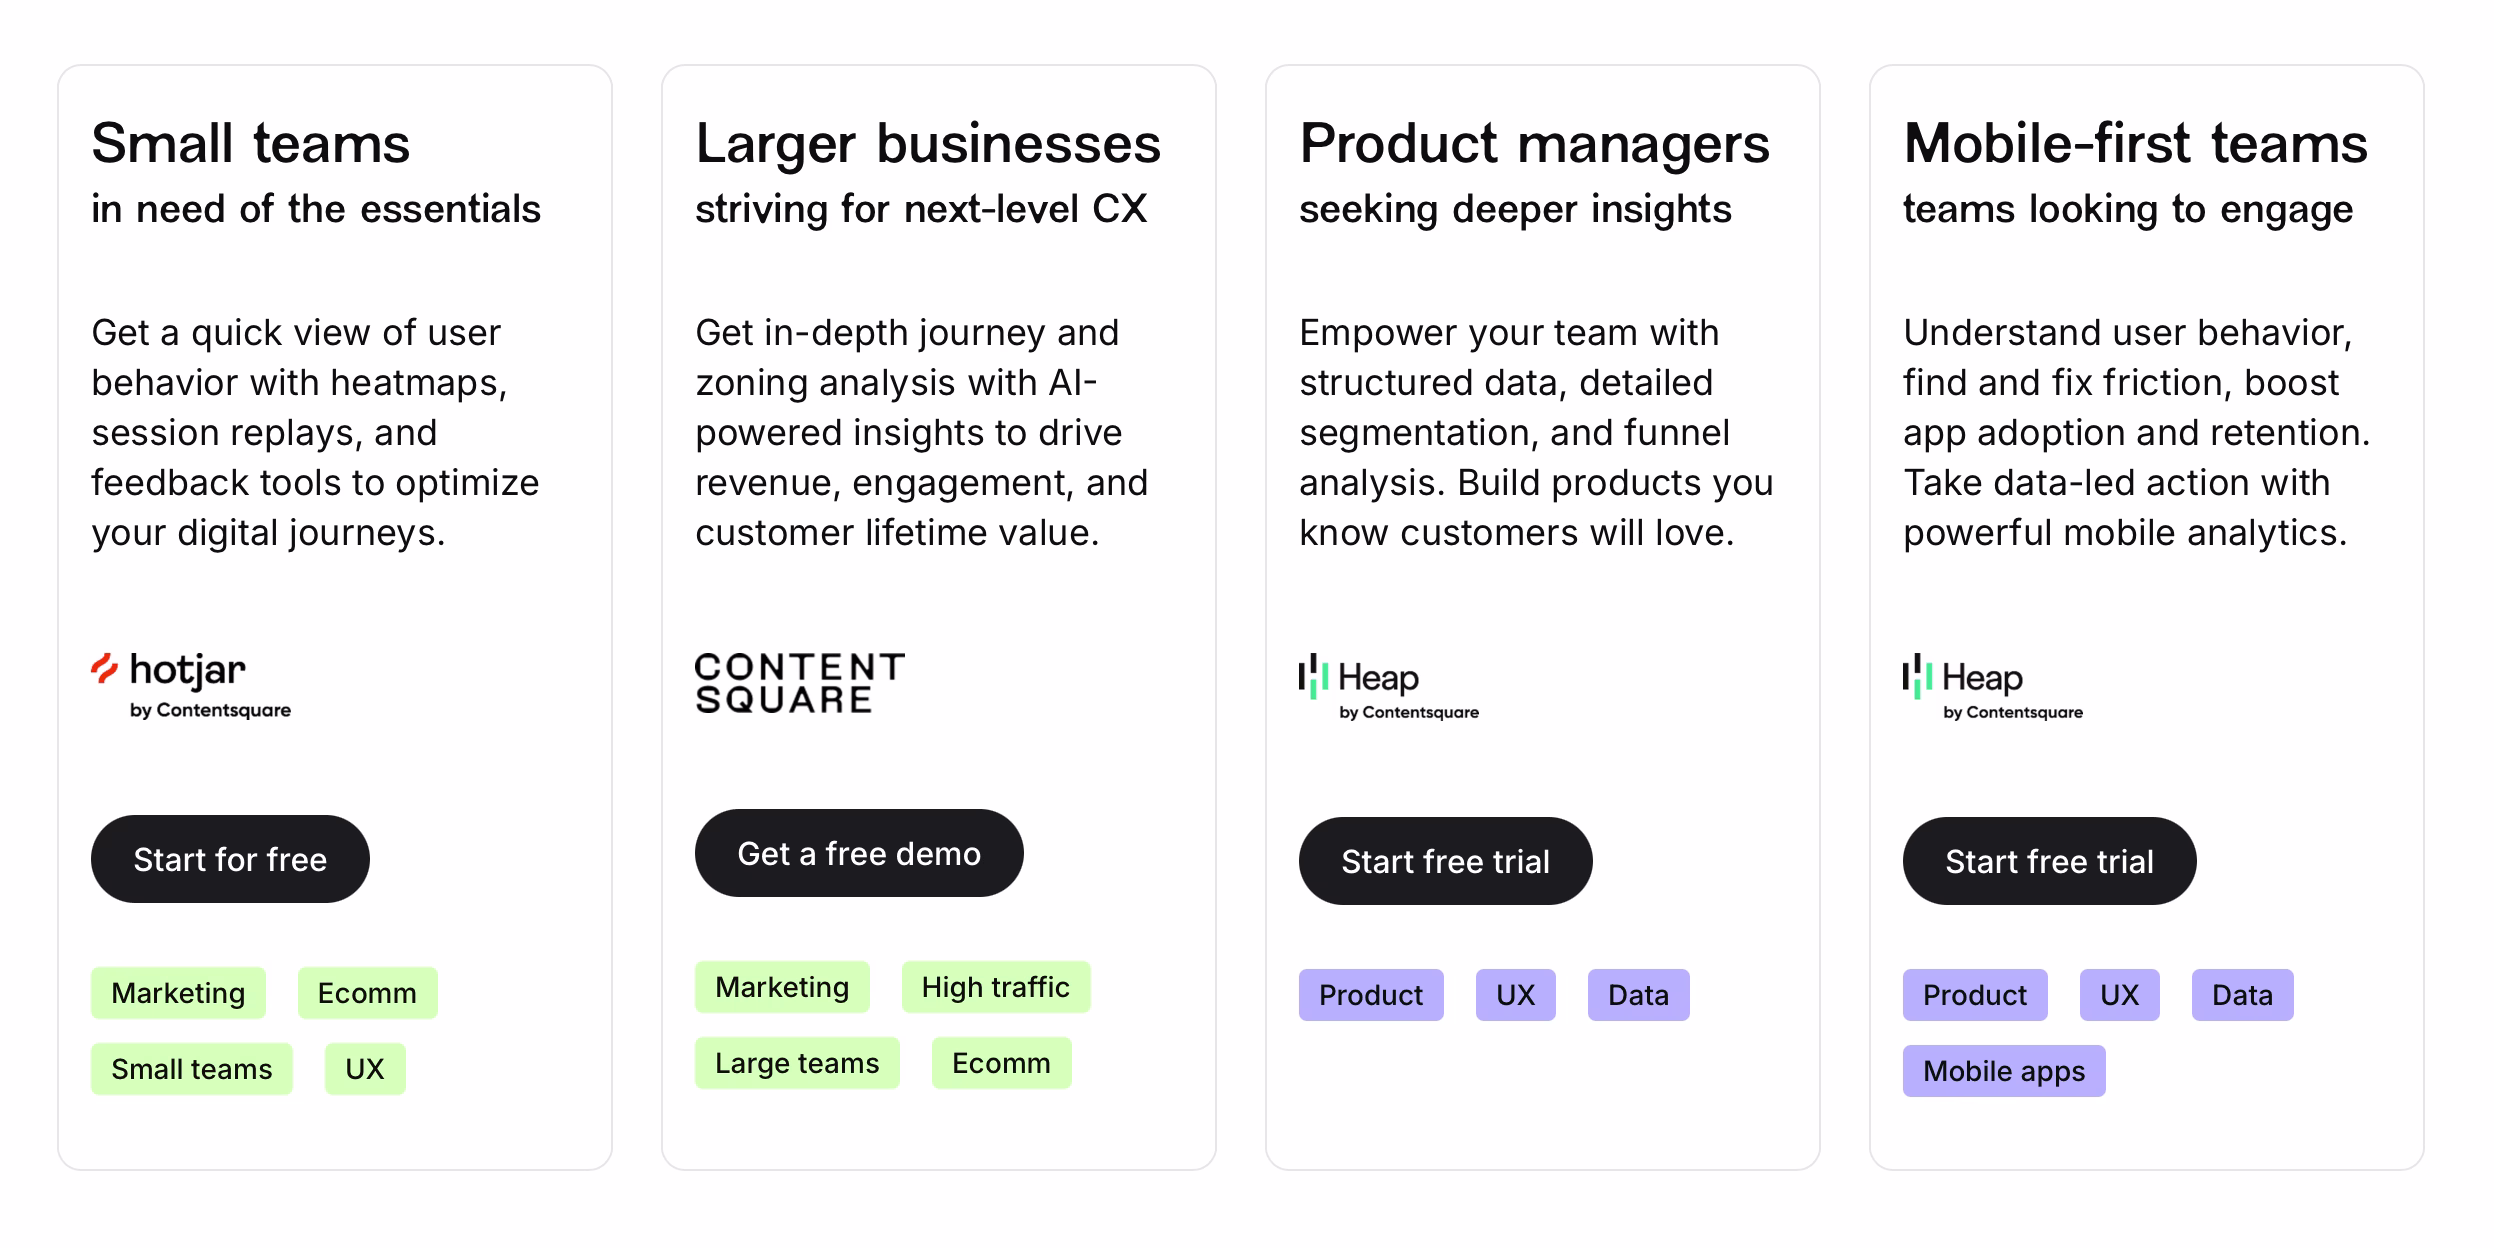2494x1248 pixels.
Task: Click the Hotjar logo in the Small teams card
Action: (x=190, y=680)
